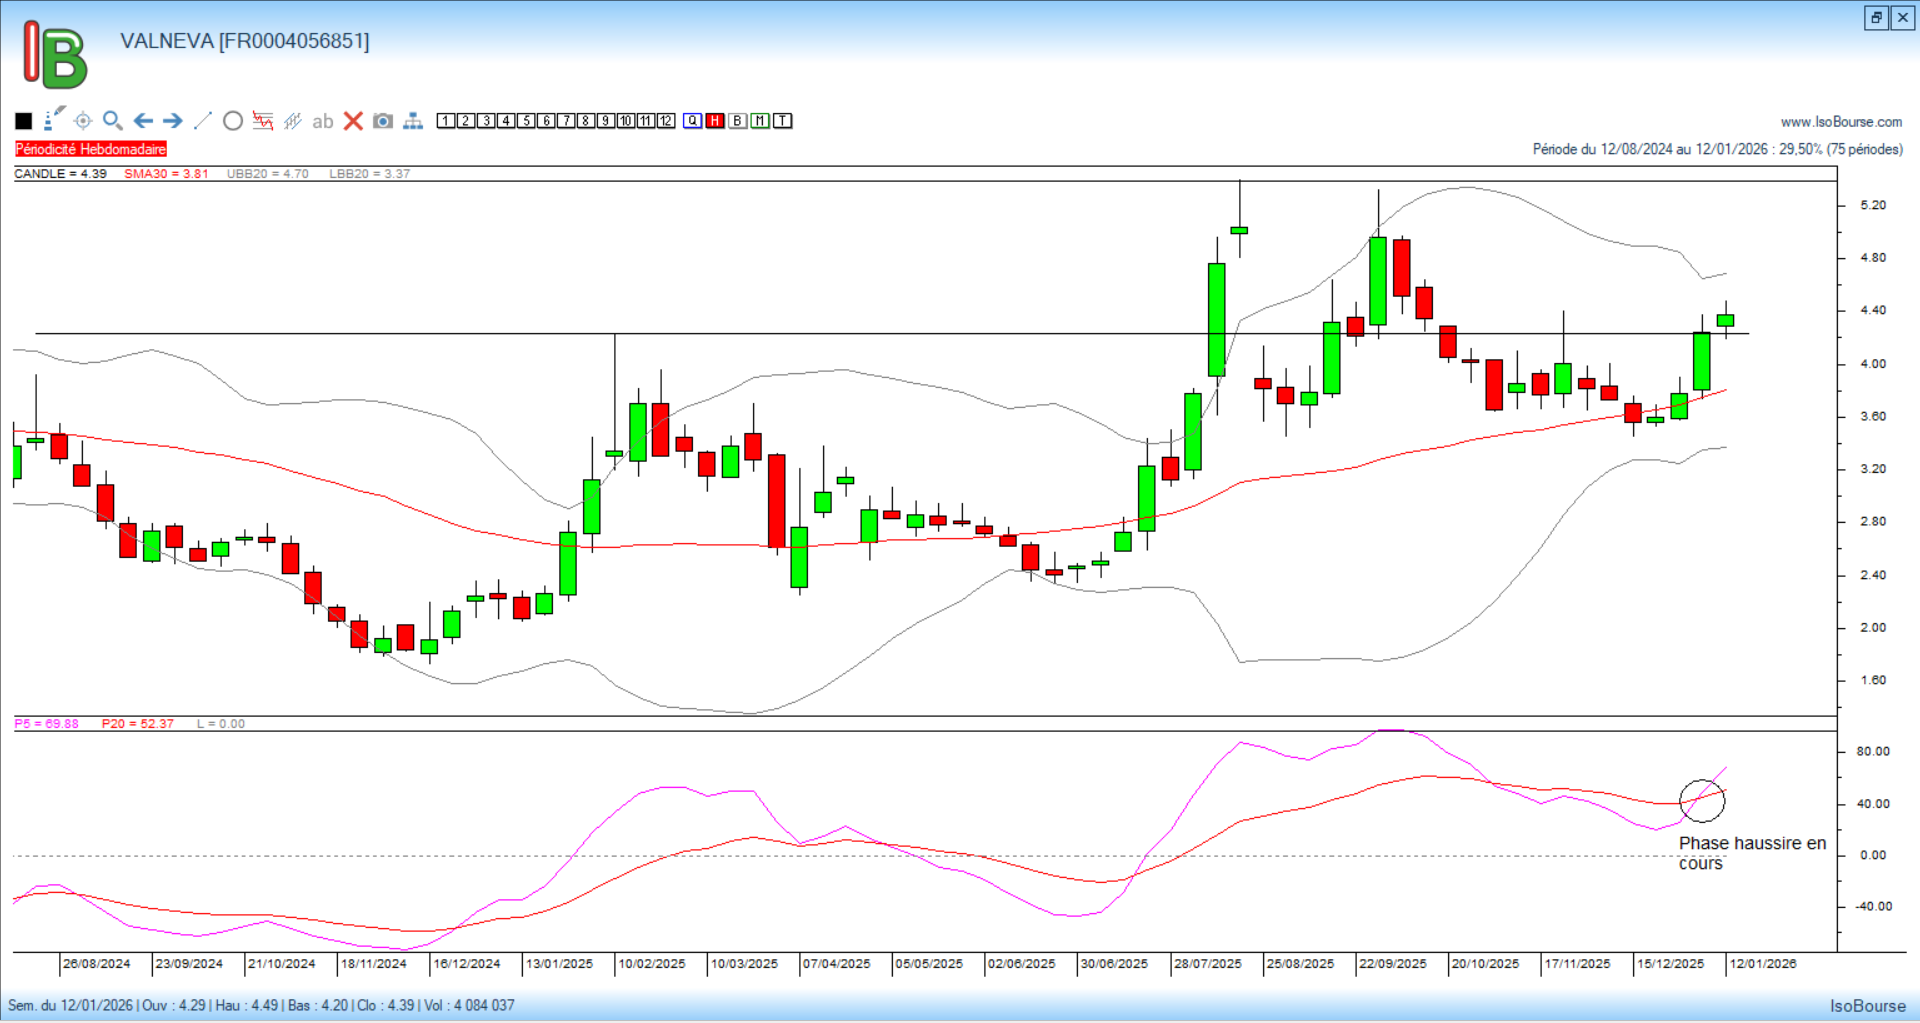The image size is (1920, 1023).
Task: Select the circle drawing tool
Action: point(233,121)
